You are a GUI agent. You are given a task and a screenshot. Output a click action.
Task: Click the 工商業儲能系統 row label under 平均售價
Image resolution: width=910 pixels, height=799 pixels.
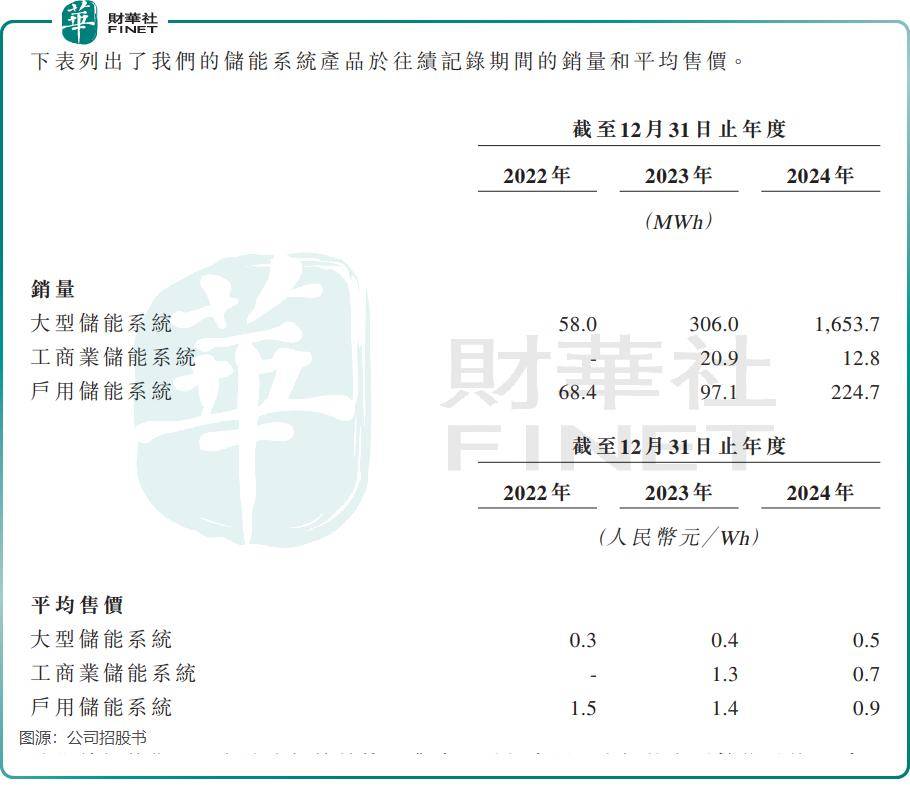[x=113, y=673]
